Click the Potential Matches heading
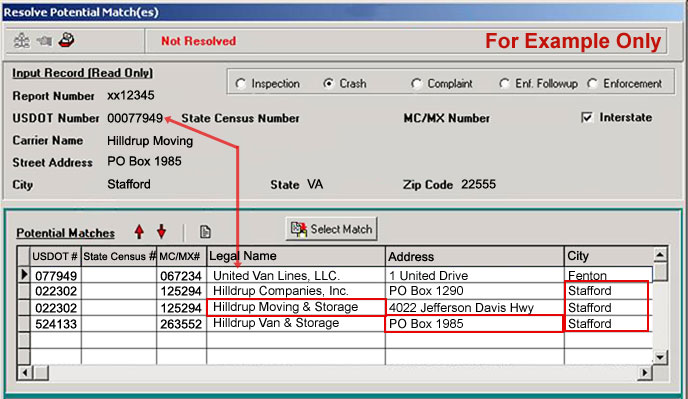Viewport: 688px width, 399px height. [x=65, y=233]
